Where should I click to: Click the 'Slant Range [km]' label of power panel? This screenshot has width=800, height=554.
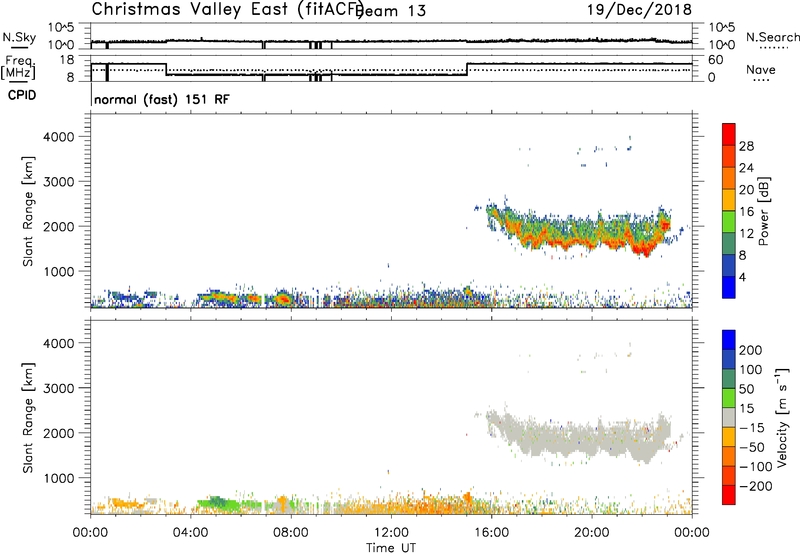(28, 211)
